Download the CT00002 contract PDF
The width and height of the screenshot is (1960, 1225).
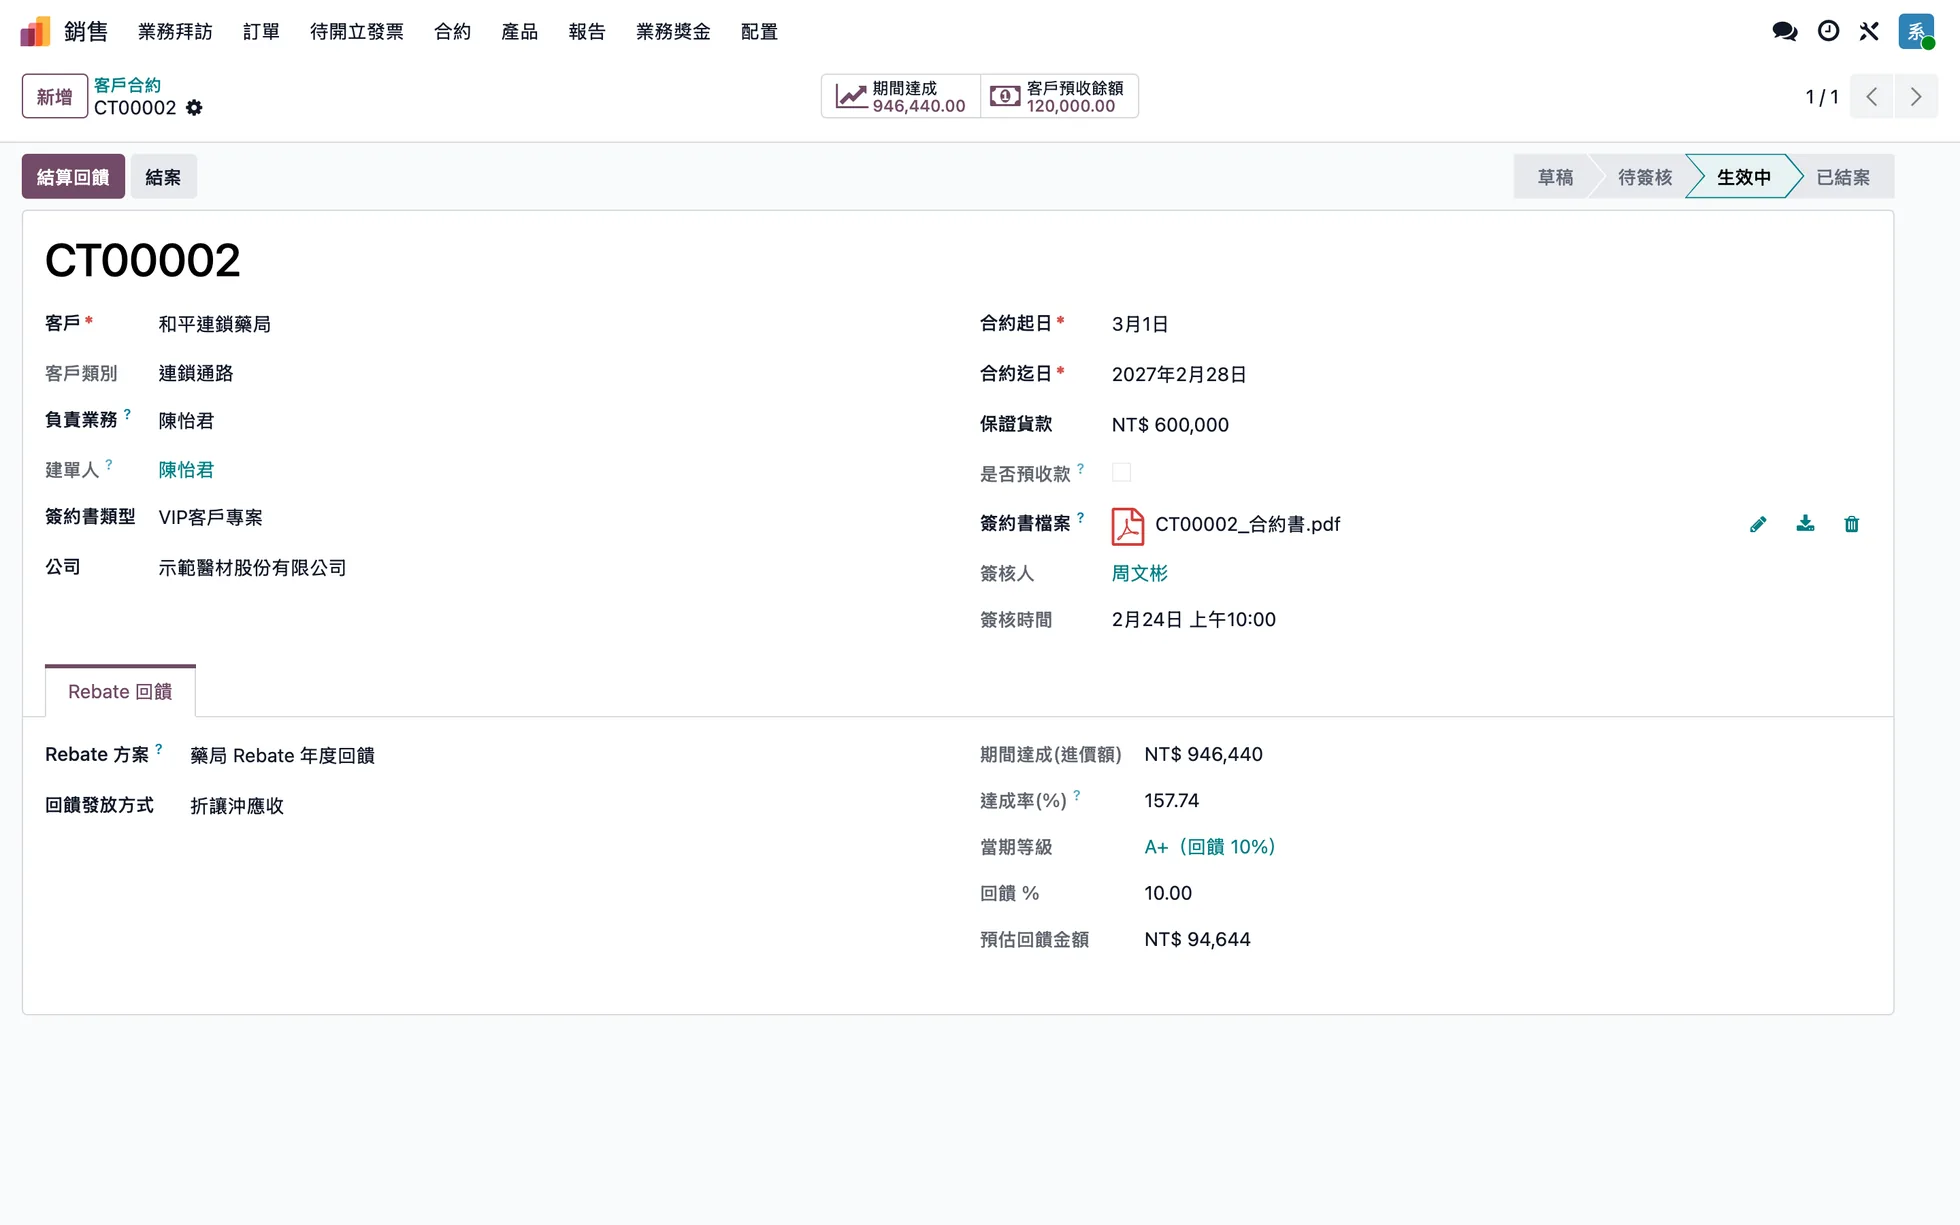[x=1805, y=524]
